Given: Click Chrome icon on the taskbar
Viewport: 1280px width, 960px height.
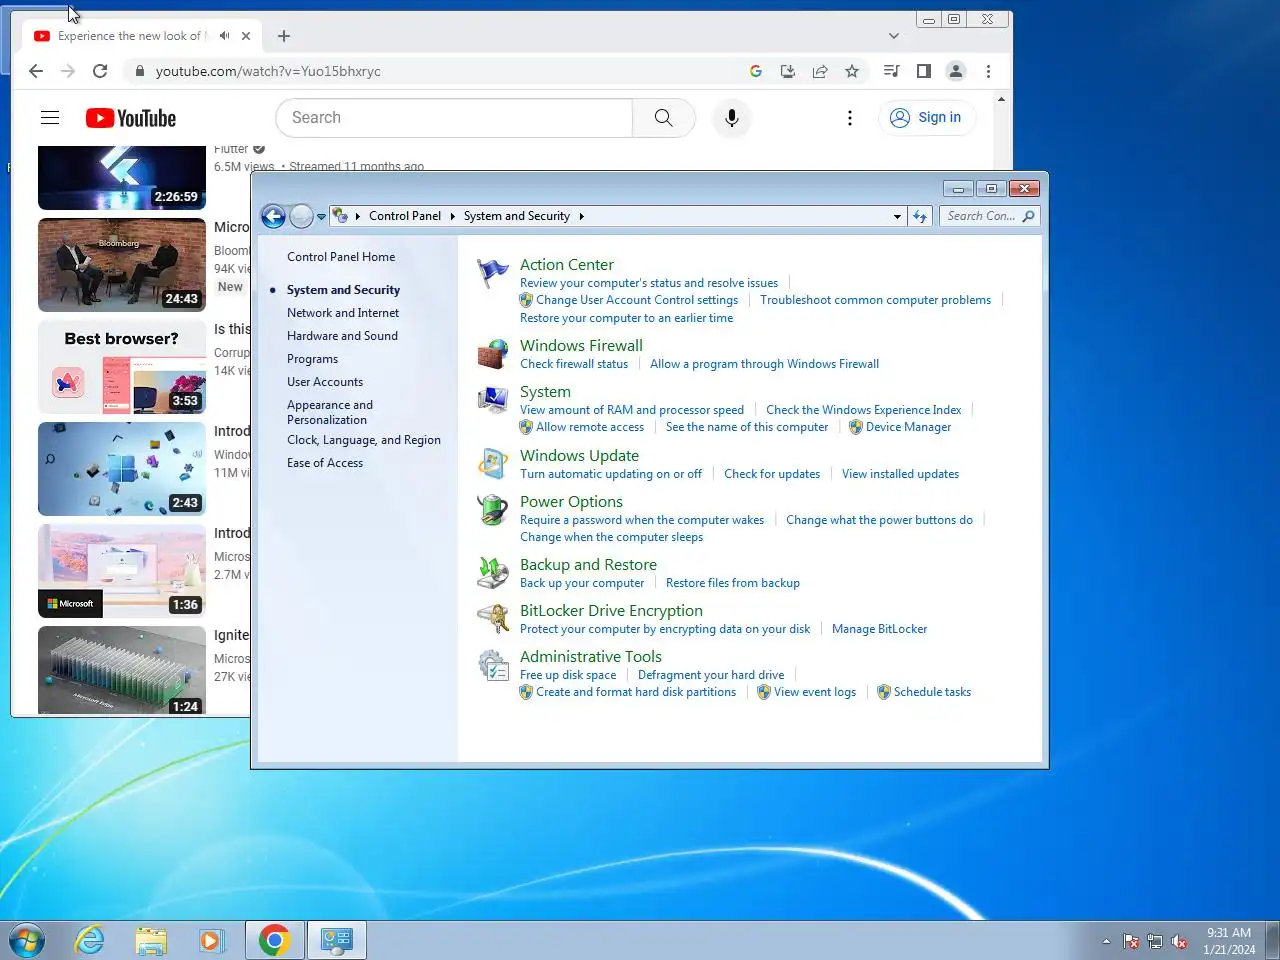Looking at the screenshot, I should (274, 940).
